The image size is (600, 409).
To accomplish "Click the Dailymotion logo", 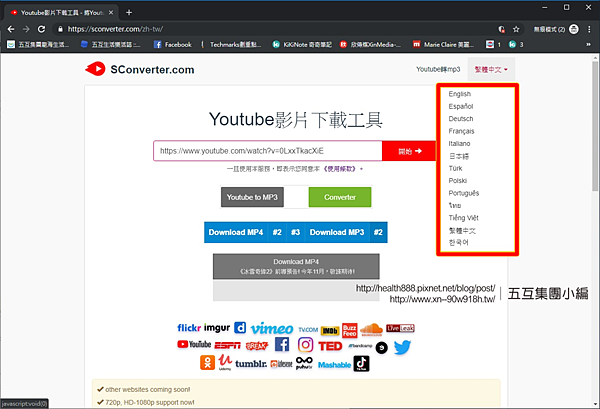I will coord(240,328).
